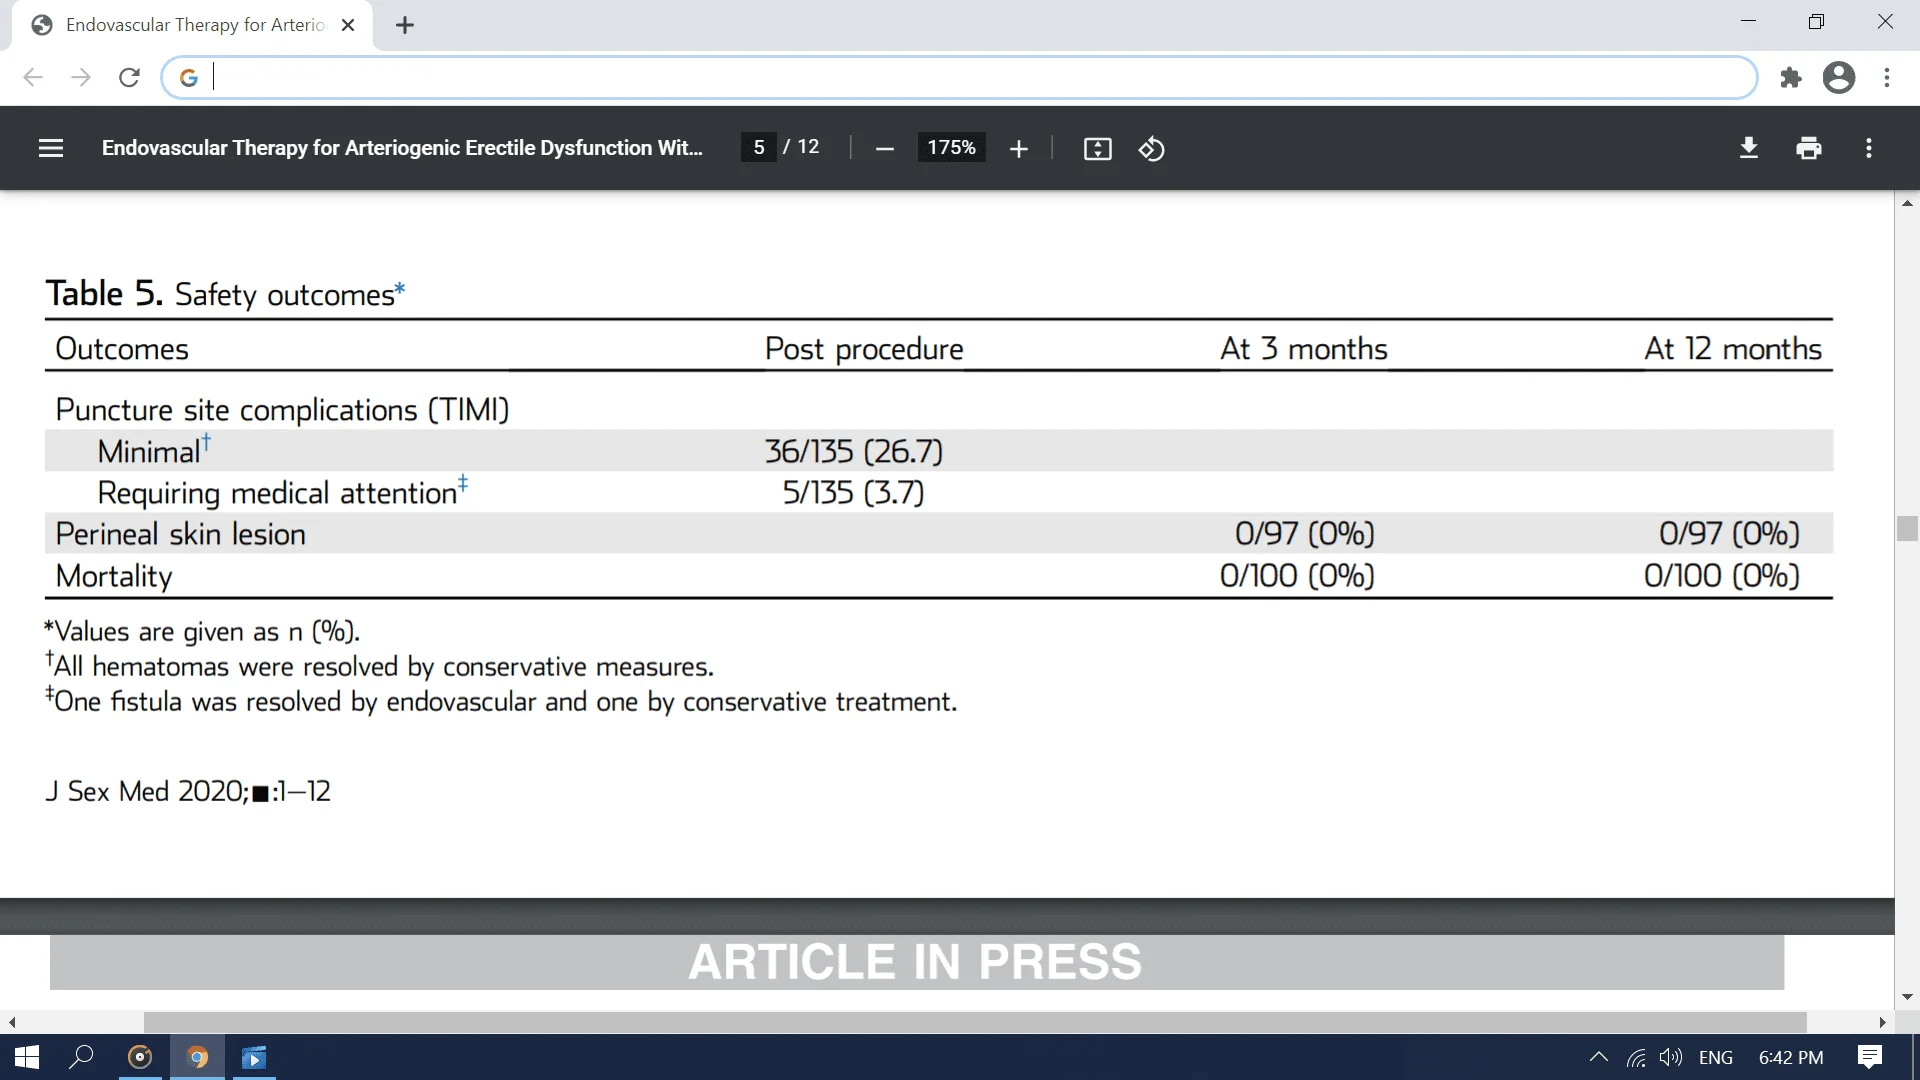Reload the current page
This screenshot has width=1920, height=1080.
pos(129,77)
